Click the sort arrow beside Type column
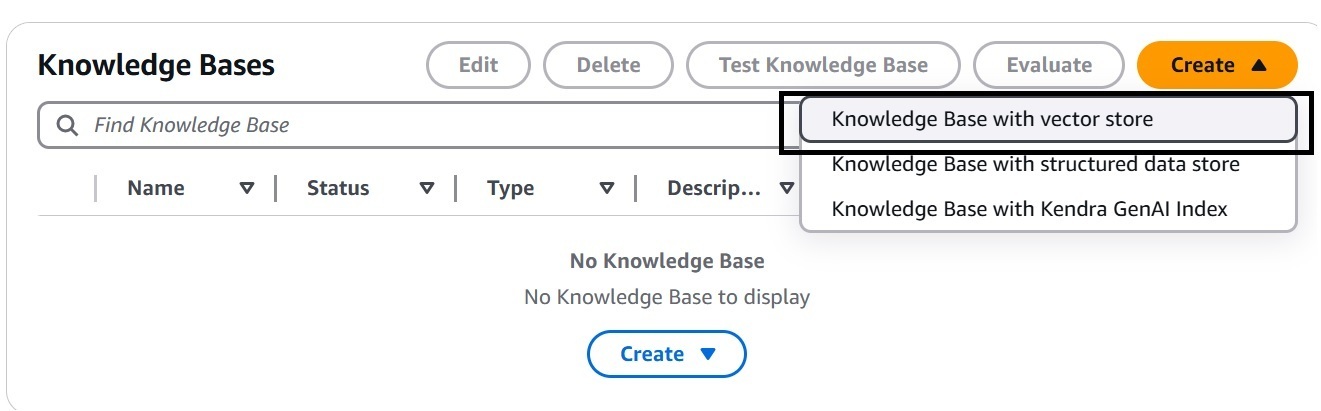The image size is (1321, 411). pyautogui.click(x=607, y=188)
